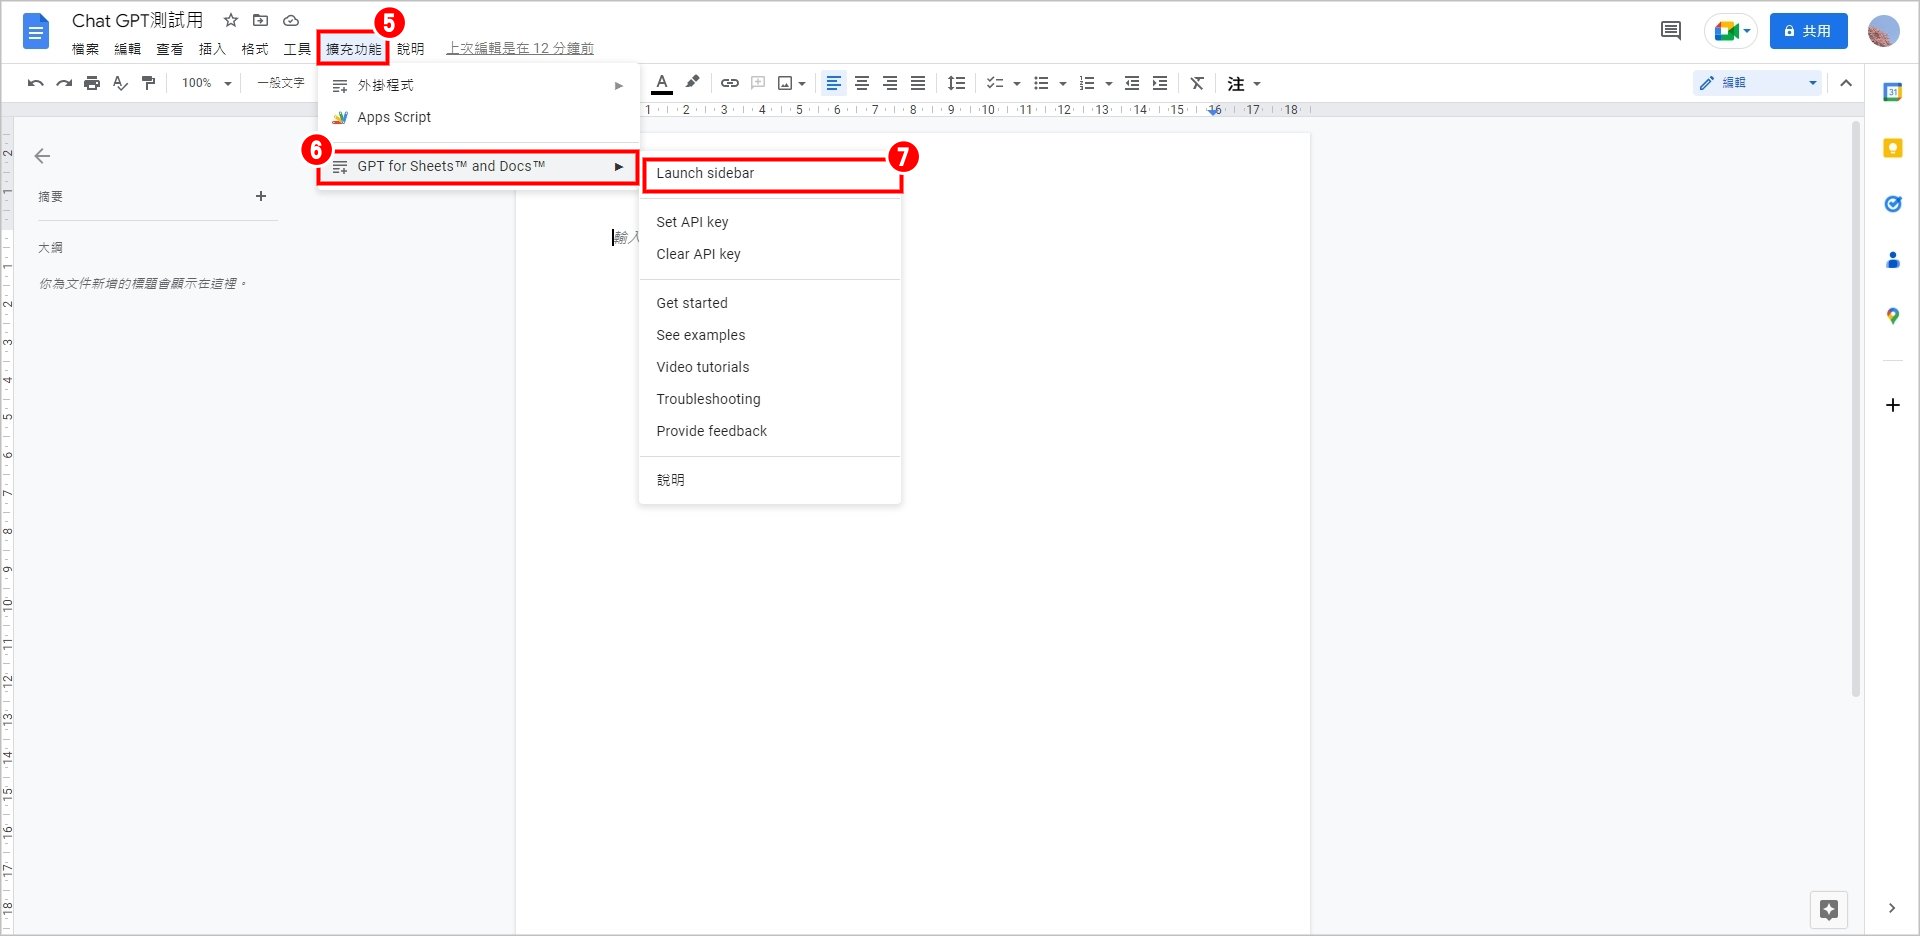Open the comment history icon

(1671, 31)
